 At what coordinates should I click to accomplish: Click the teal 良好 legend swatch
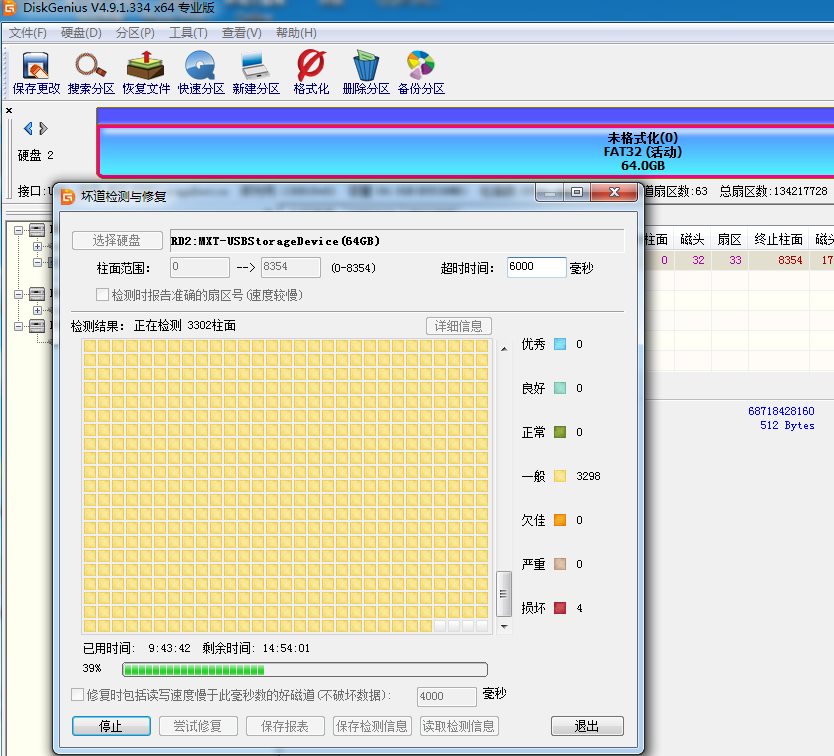point(560,388)
